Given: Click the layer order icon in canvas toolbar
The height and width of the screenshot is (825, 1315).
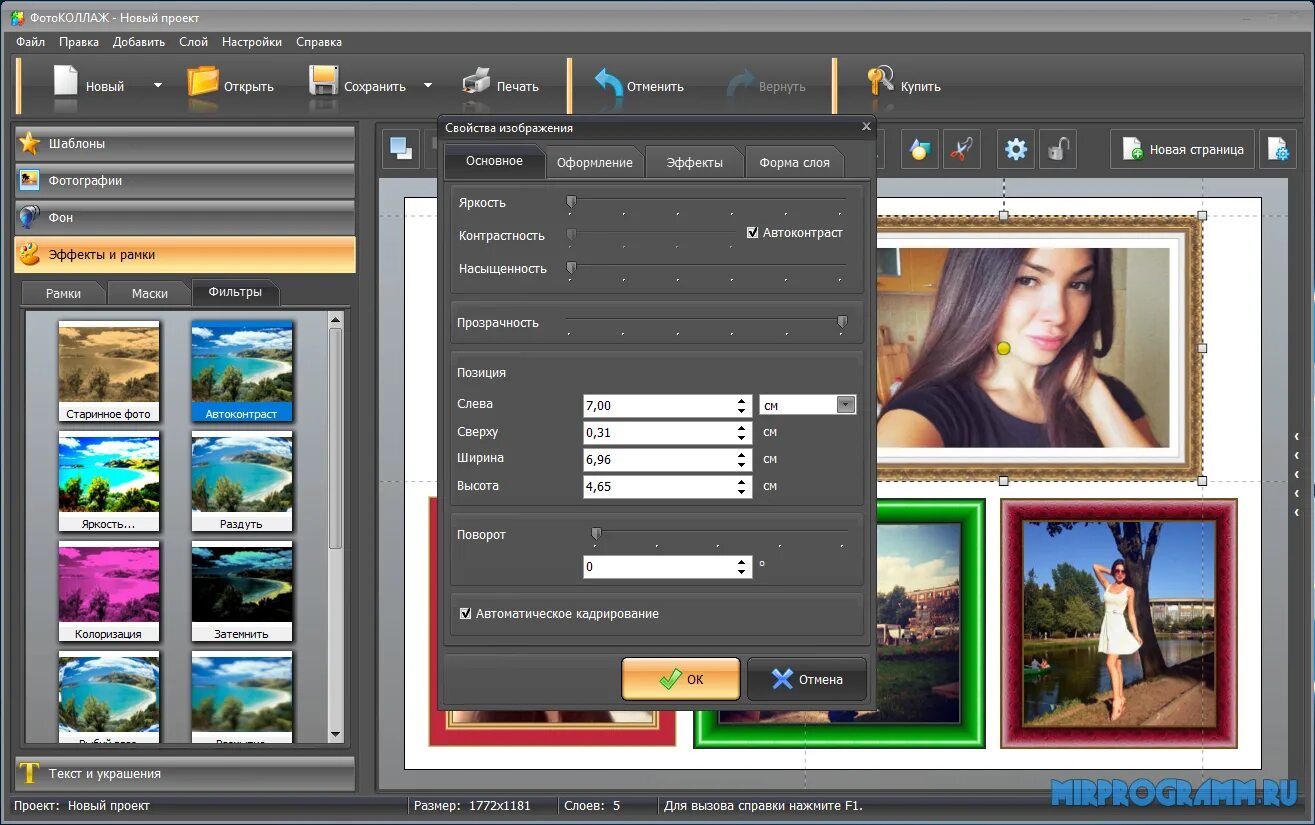Looking at the screenshot, I should pos(402,149).
